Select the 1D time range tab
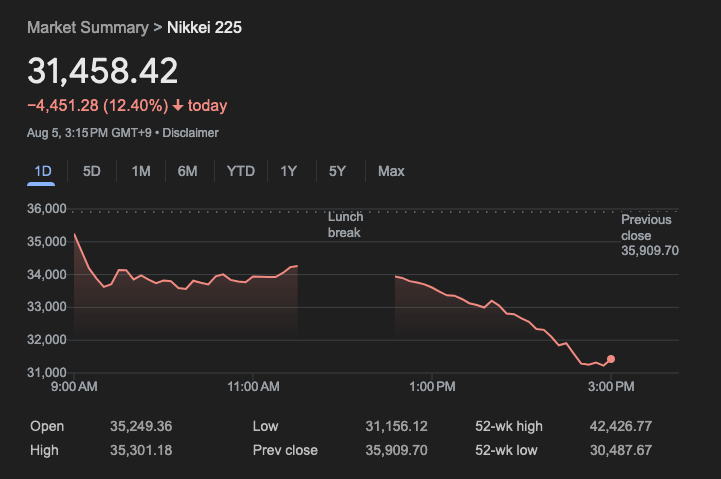The height and width of the screenshot is (479, 721). tap(43, 171)
